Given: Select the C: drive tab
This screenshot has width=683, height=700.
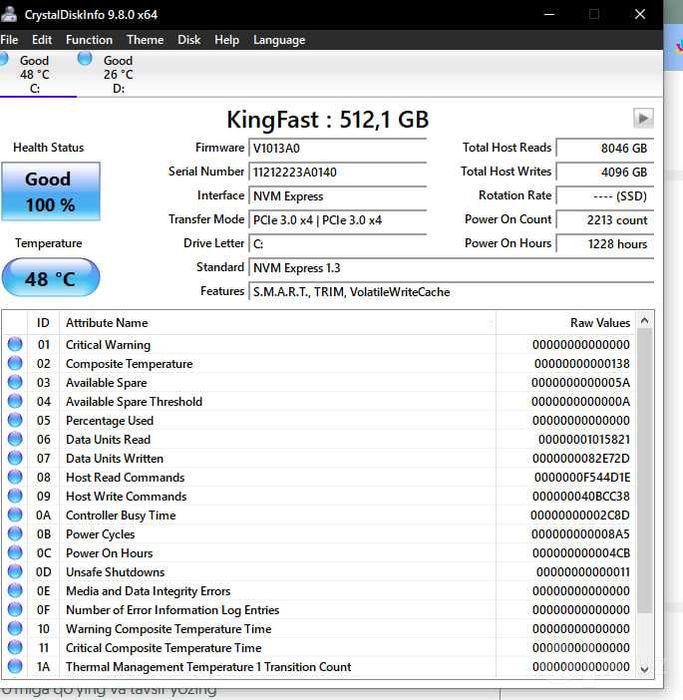Looking at the screenshot, I should (x=35, y=74).
